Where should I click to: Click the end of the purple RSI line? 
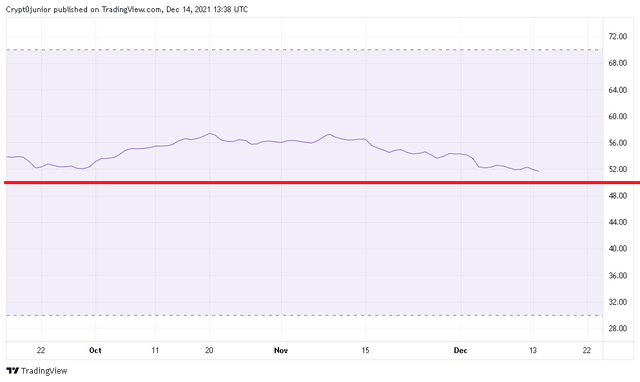pos(538,171)
